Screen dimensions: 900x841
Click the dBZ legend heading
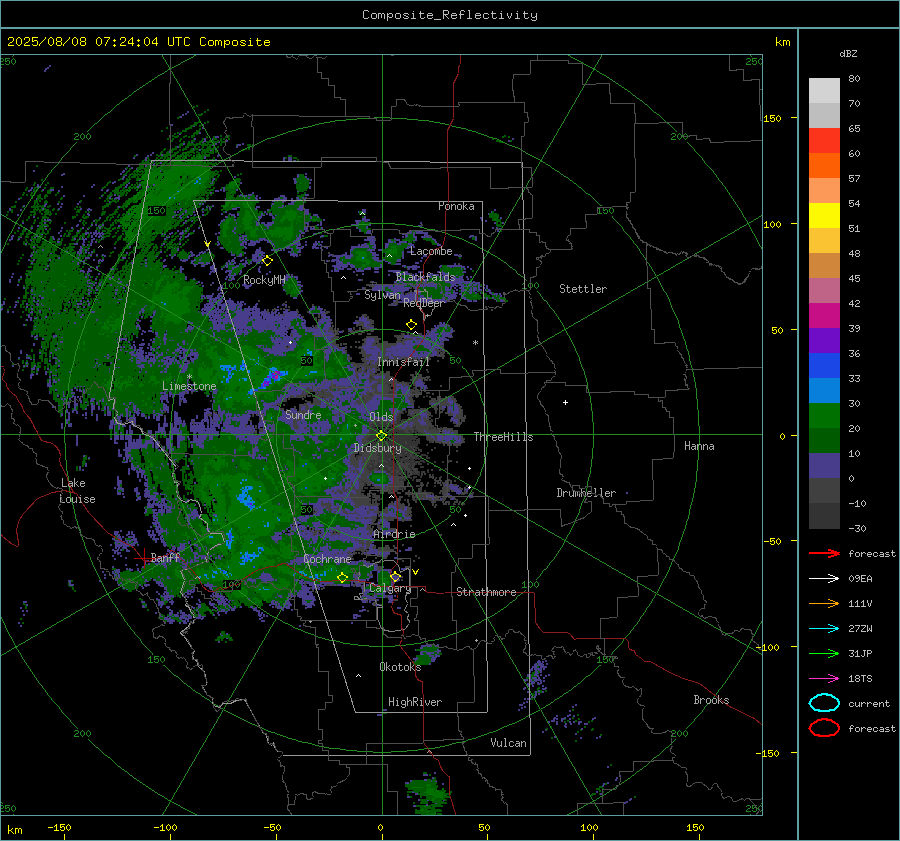848,53
